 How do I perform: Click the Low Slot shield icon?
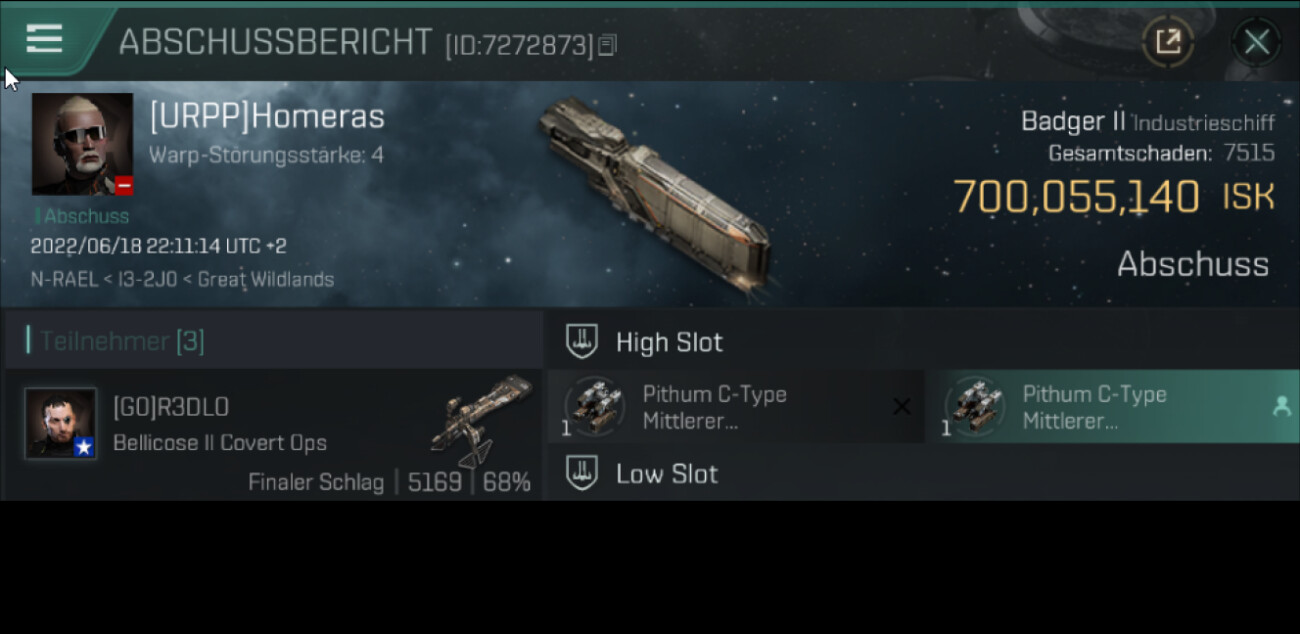click(x=582, y=473)
